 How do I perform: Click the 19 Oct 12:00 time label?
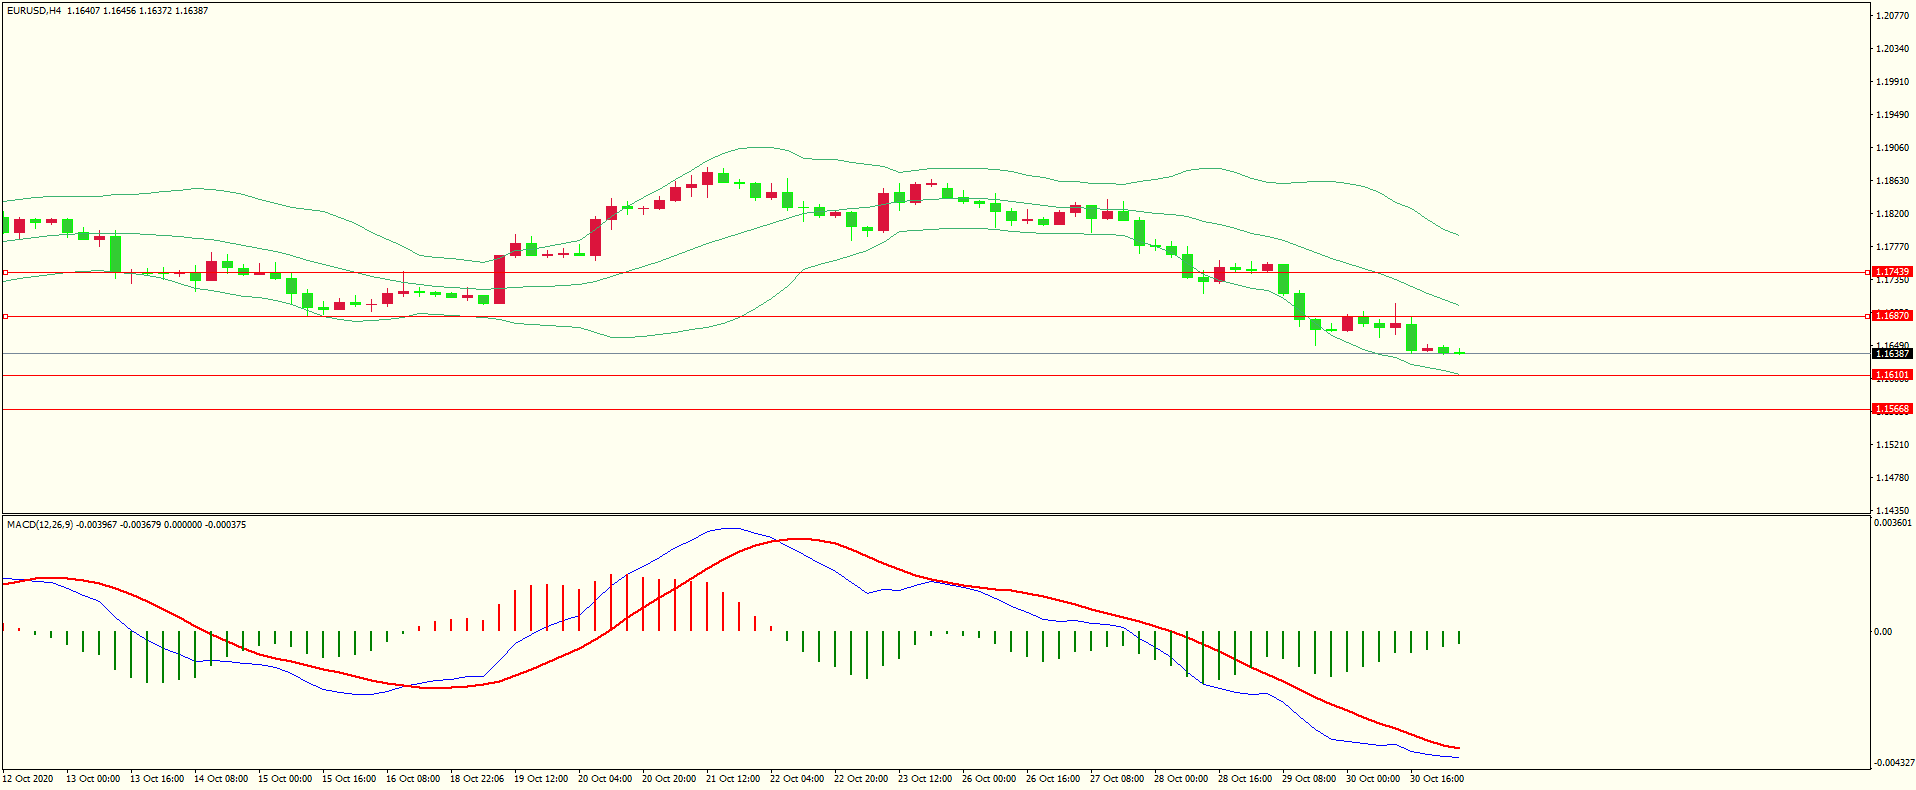(x=541, y=779)
